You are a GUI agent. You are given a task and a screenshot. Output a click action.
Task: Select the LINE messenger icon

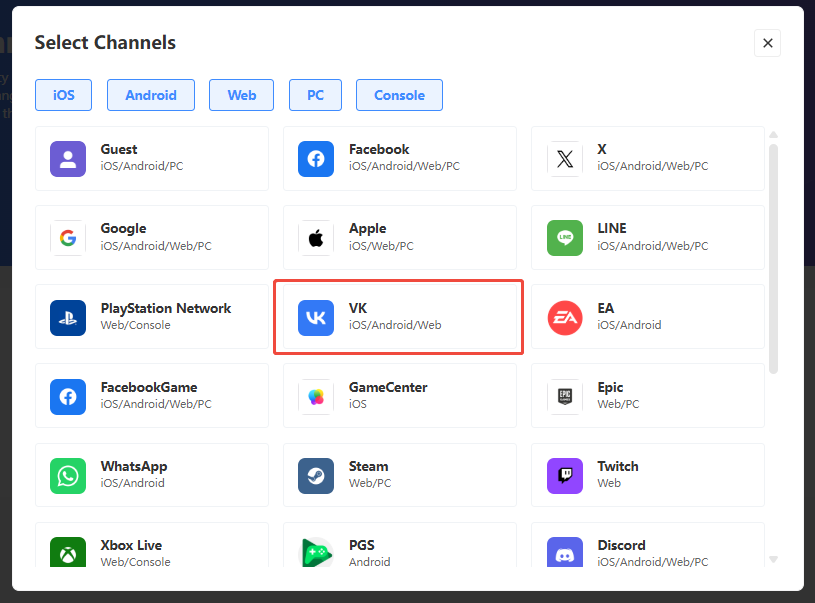[x=565, y=238]
